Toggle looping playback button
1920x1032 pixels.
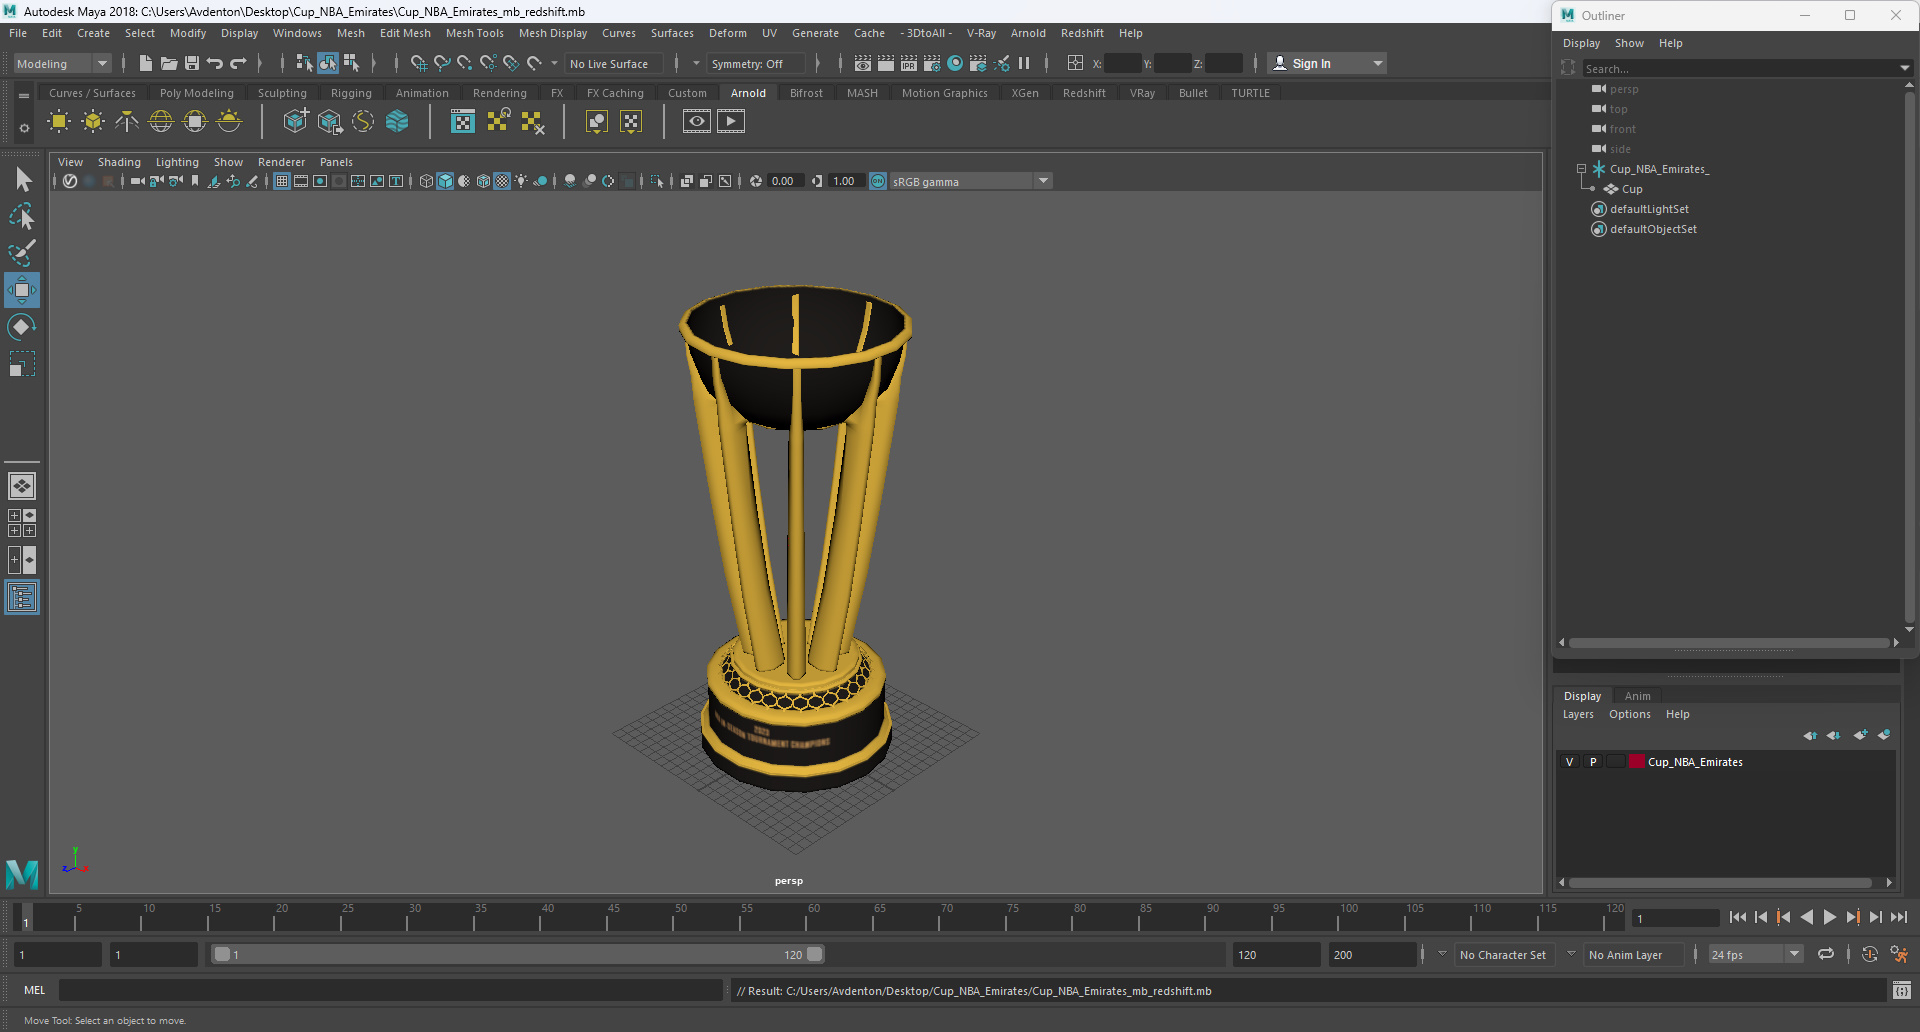tap(1826, 955)
